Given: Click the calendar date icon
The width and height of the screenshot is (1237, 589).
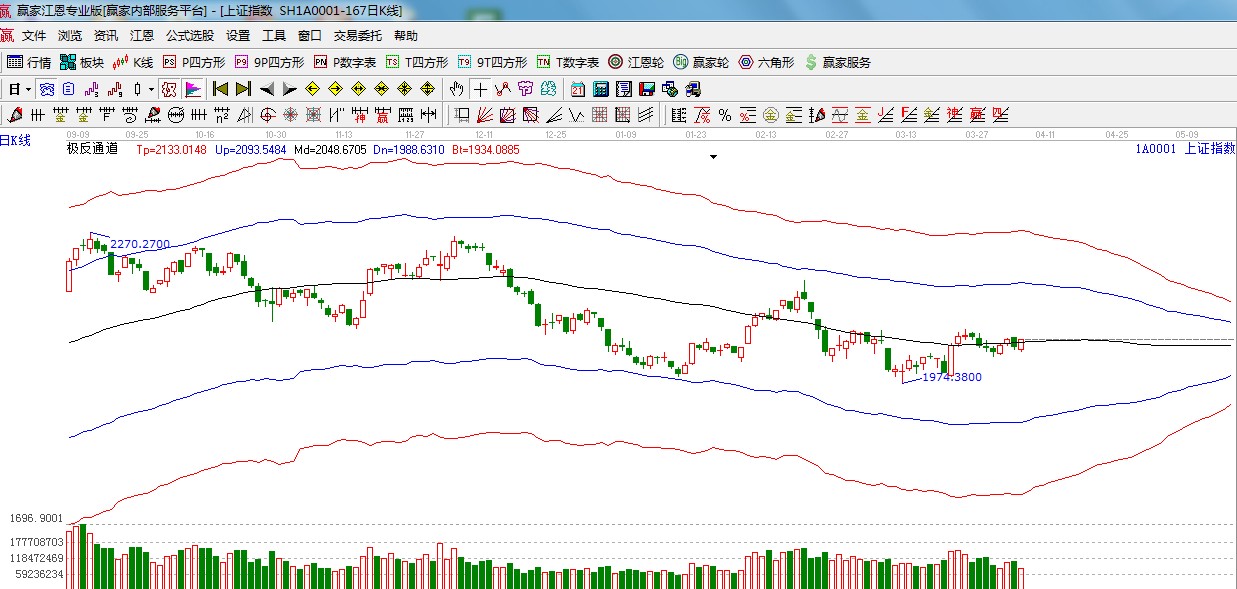Looking at the screenshot, I should pos(578,89).
